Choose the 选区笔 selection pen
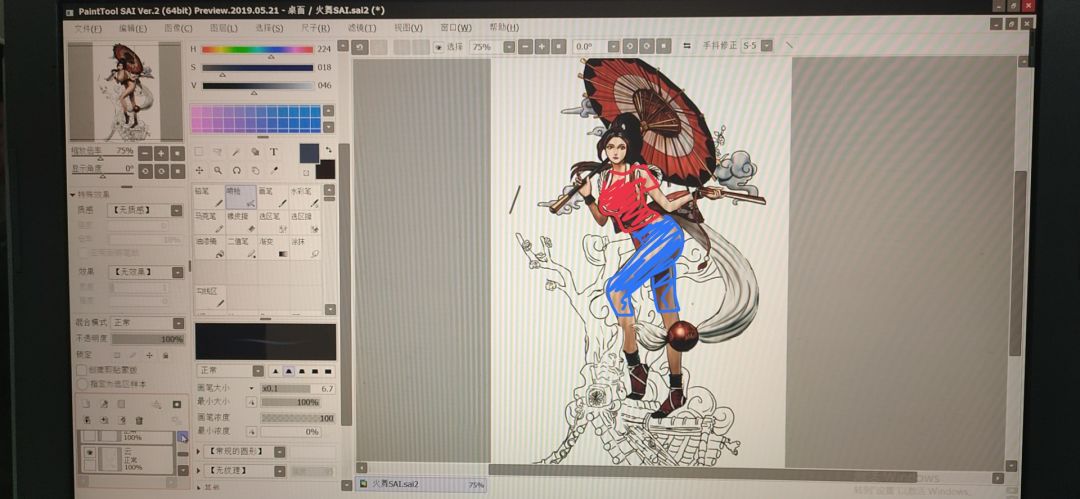The height and width of the screenshot is (499, 1080). (x=272, y=222)
